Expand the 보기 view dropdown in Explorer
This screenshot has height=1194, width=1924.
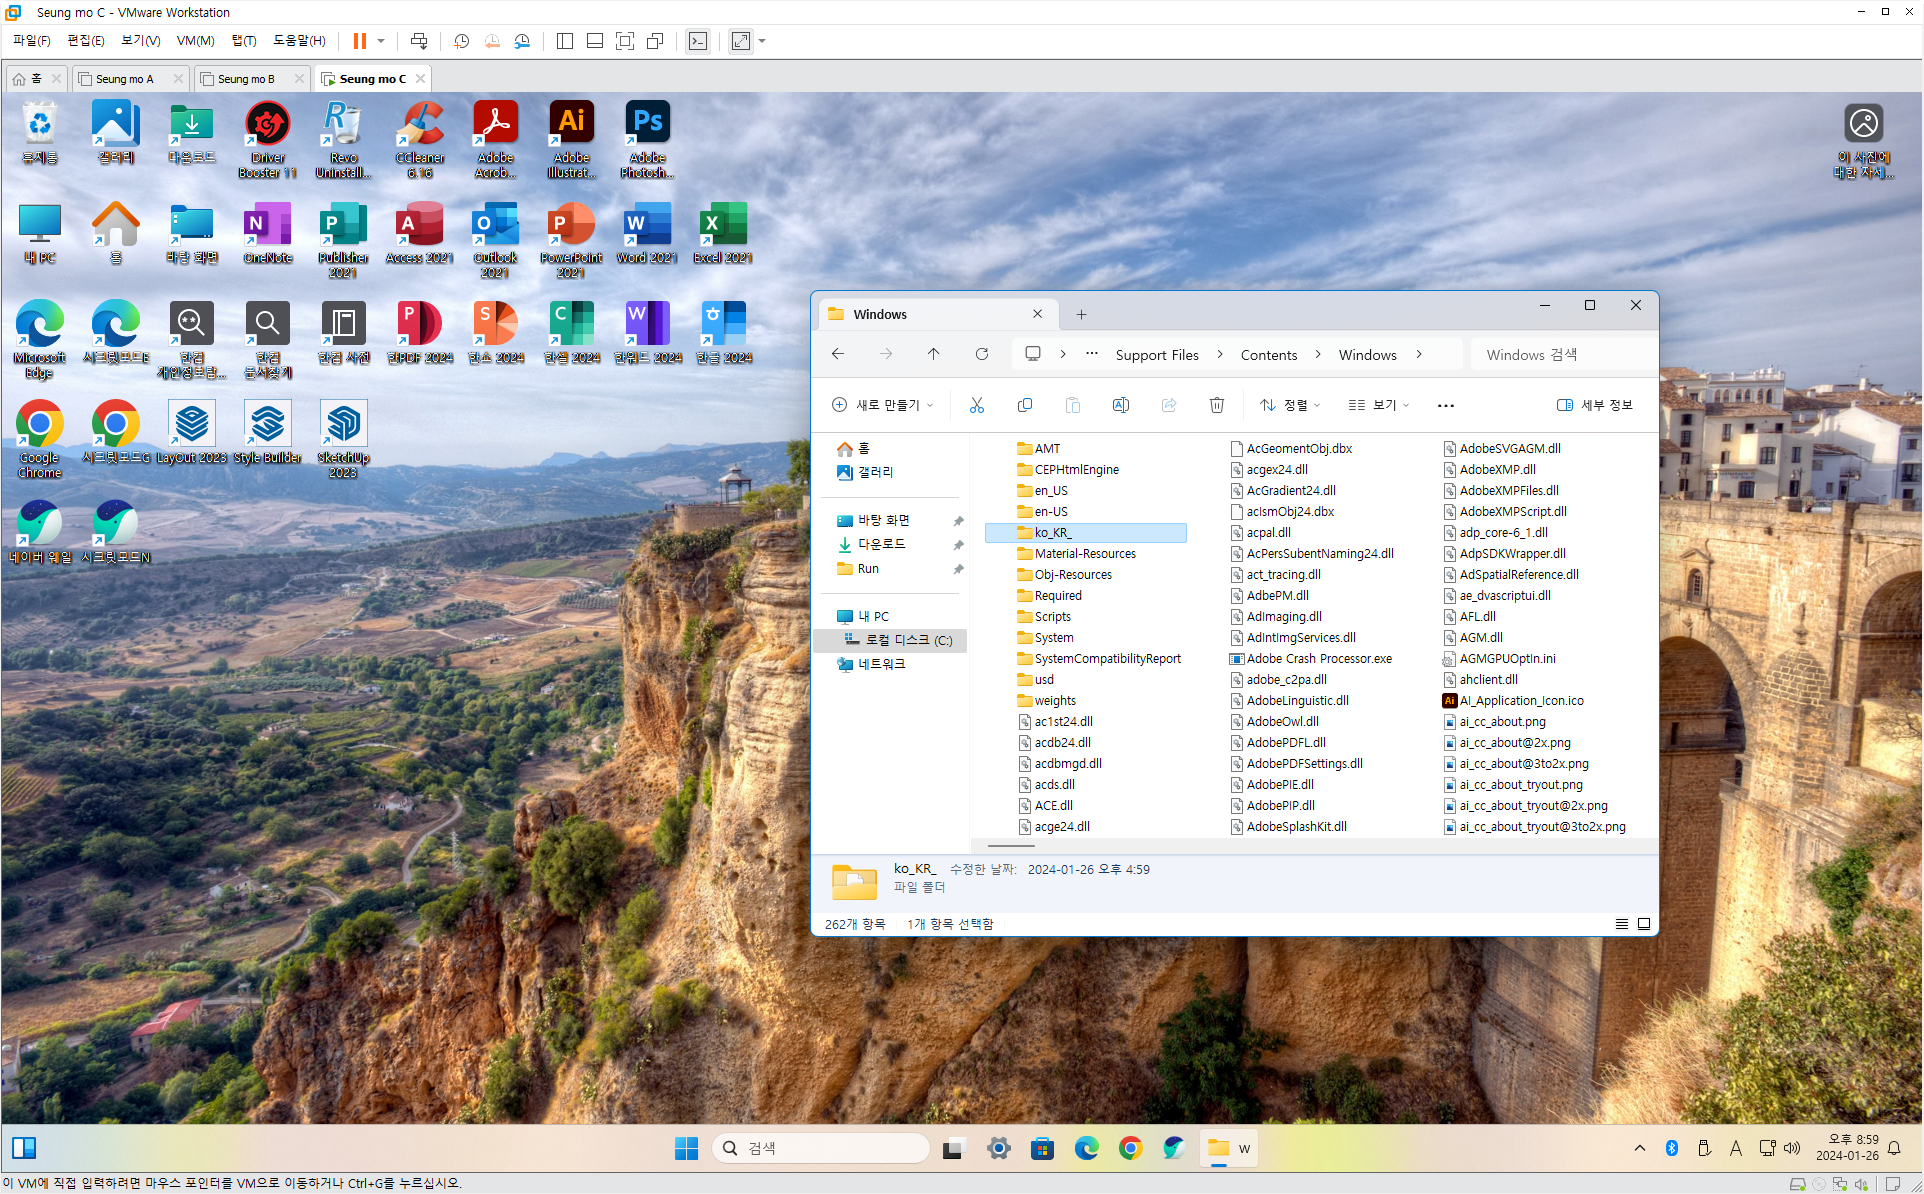tap(1379, 405)
